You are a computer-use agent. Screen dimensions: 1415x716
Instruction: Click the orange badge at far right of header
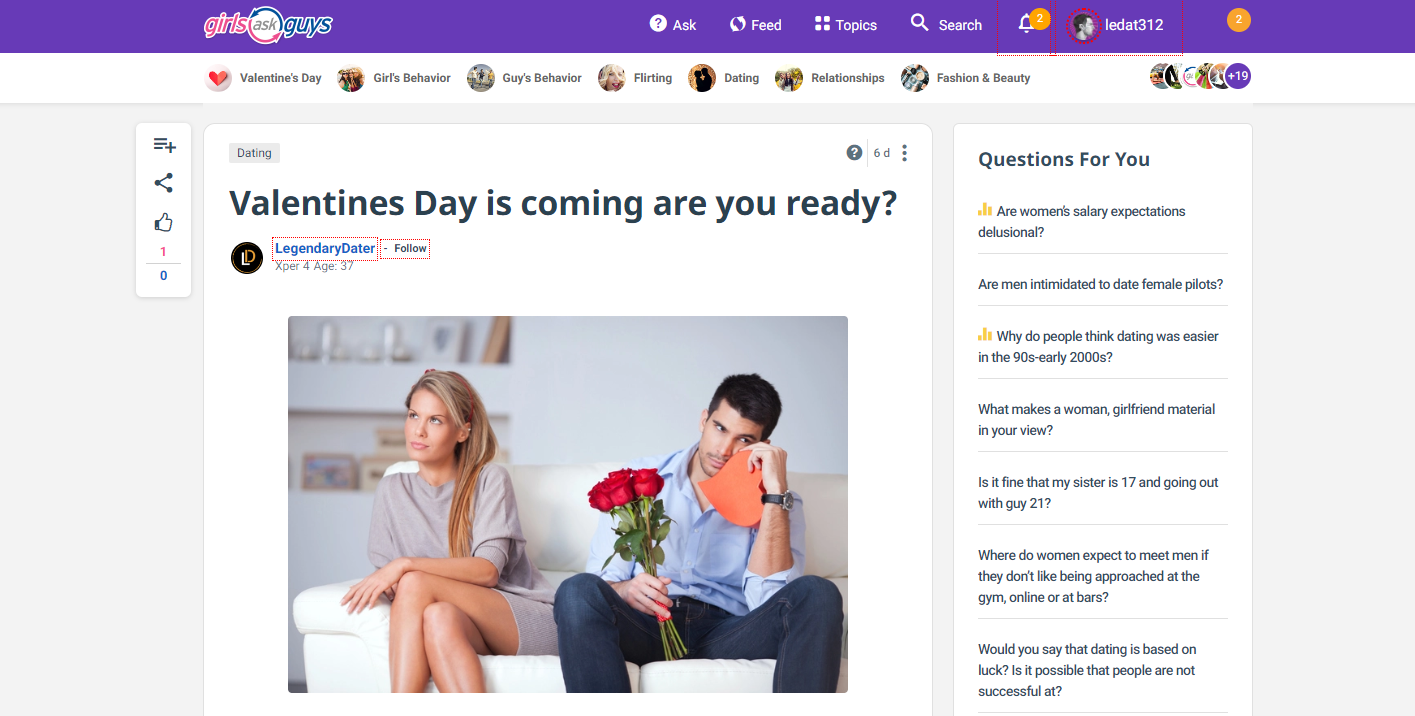[1239, 20]
